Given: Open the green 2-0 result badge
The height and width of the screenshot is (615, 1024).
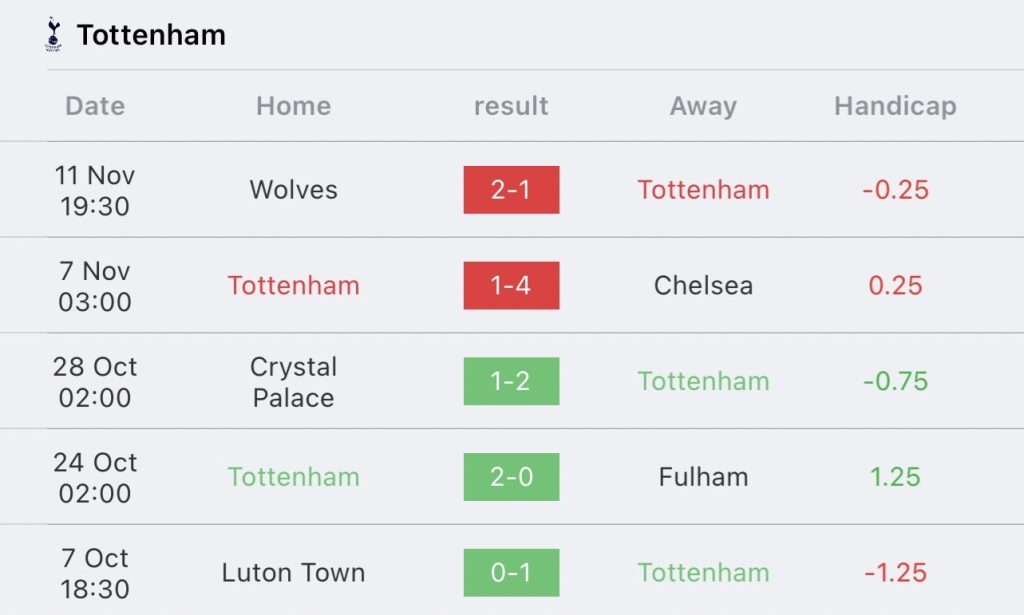Looking at the screenshot, I should pos(511,477).
